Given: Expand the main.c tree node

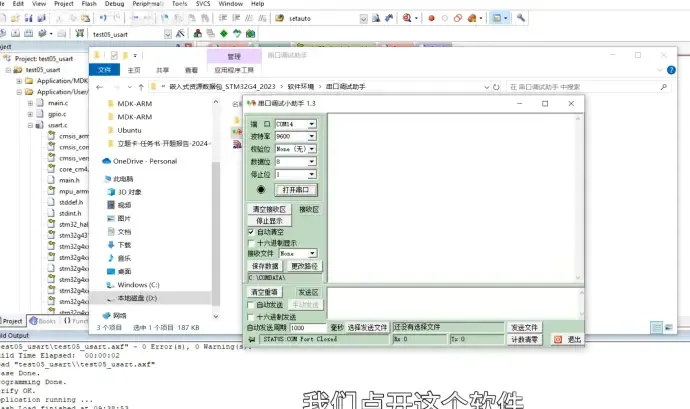Looking at the screenshot, I should [x=32, y=103].
